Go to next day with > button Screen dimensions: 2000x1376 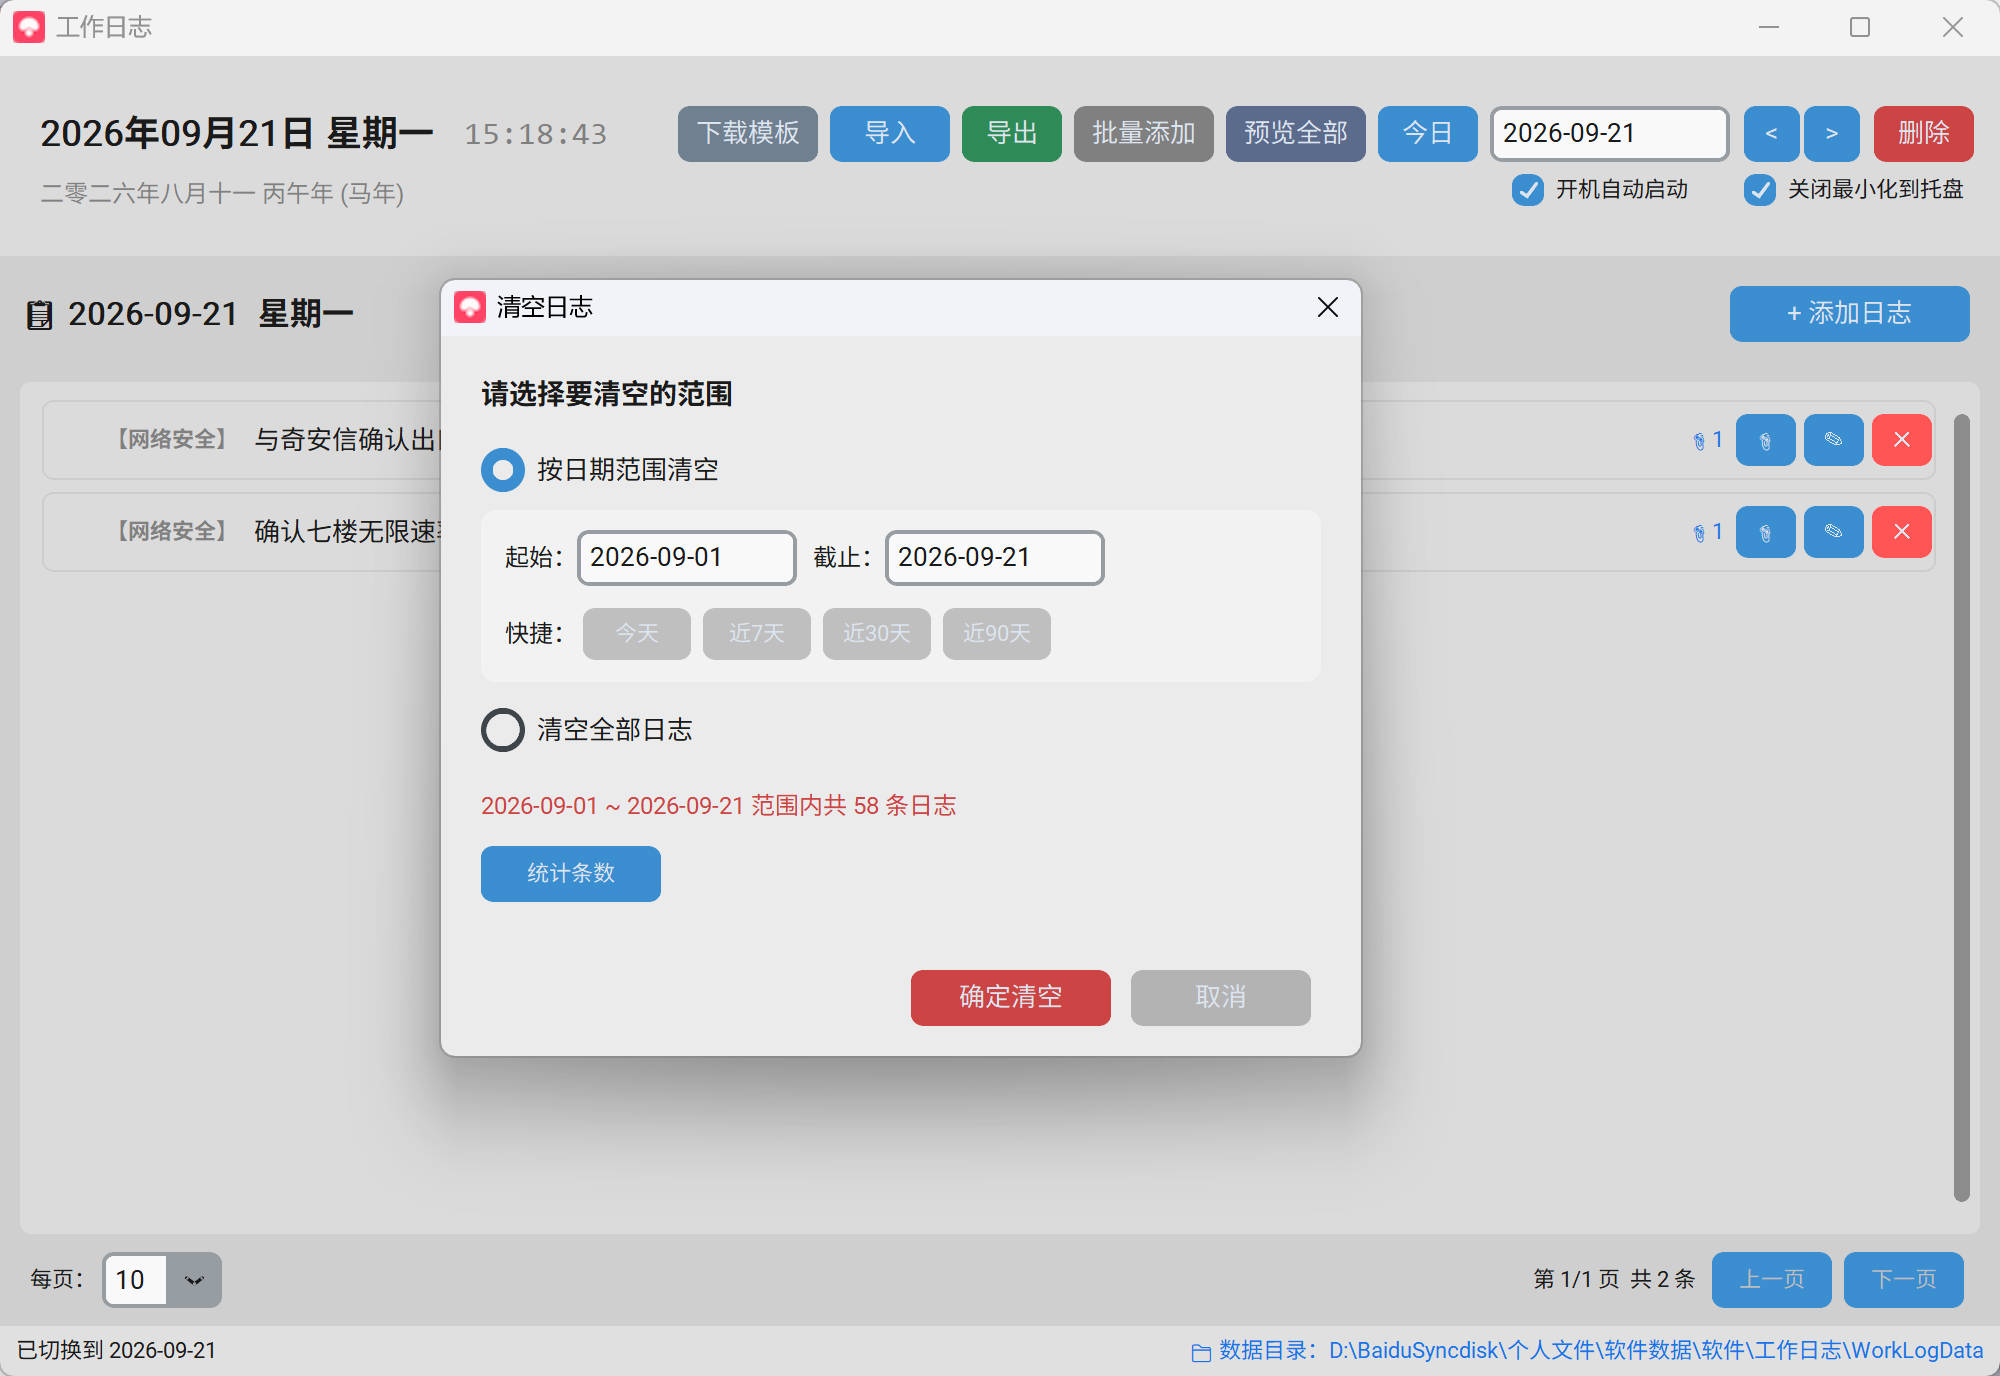coord(1831,134)
